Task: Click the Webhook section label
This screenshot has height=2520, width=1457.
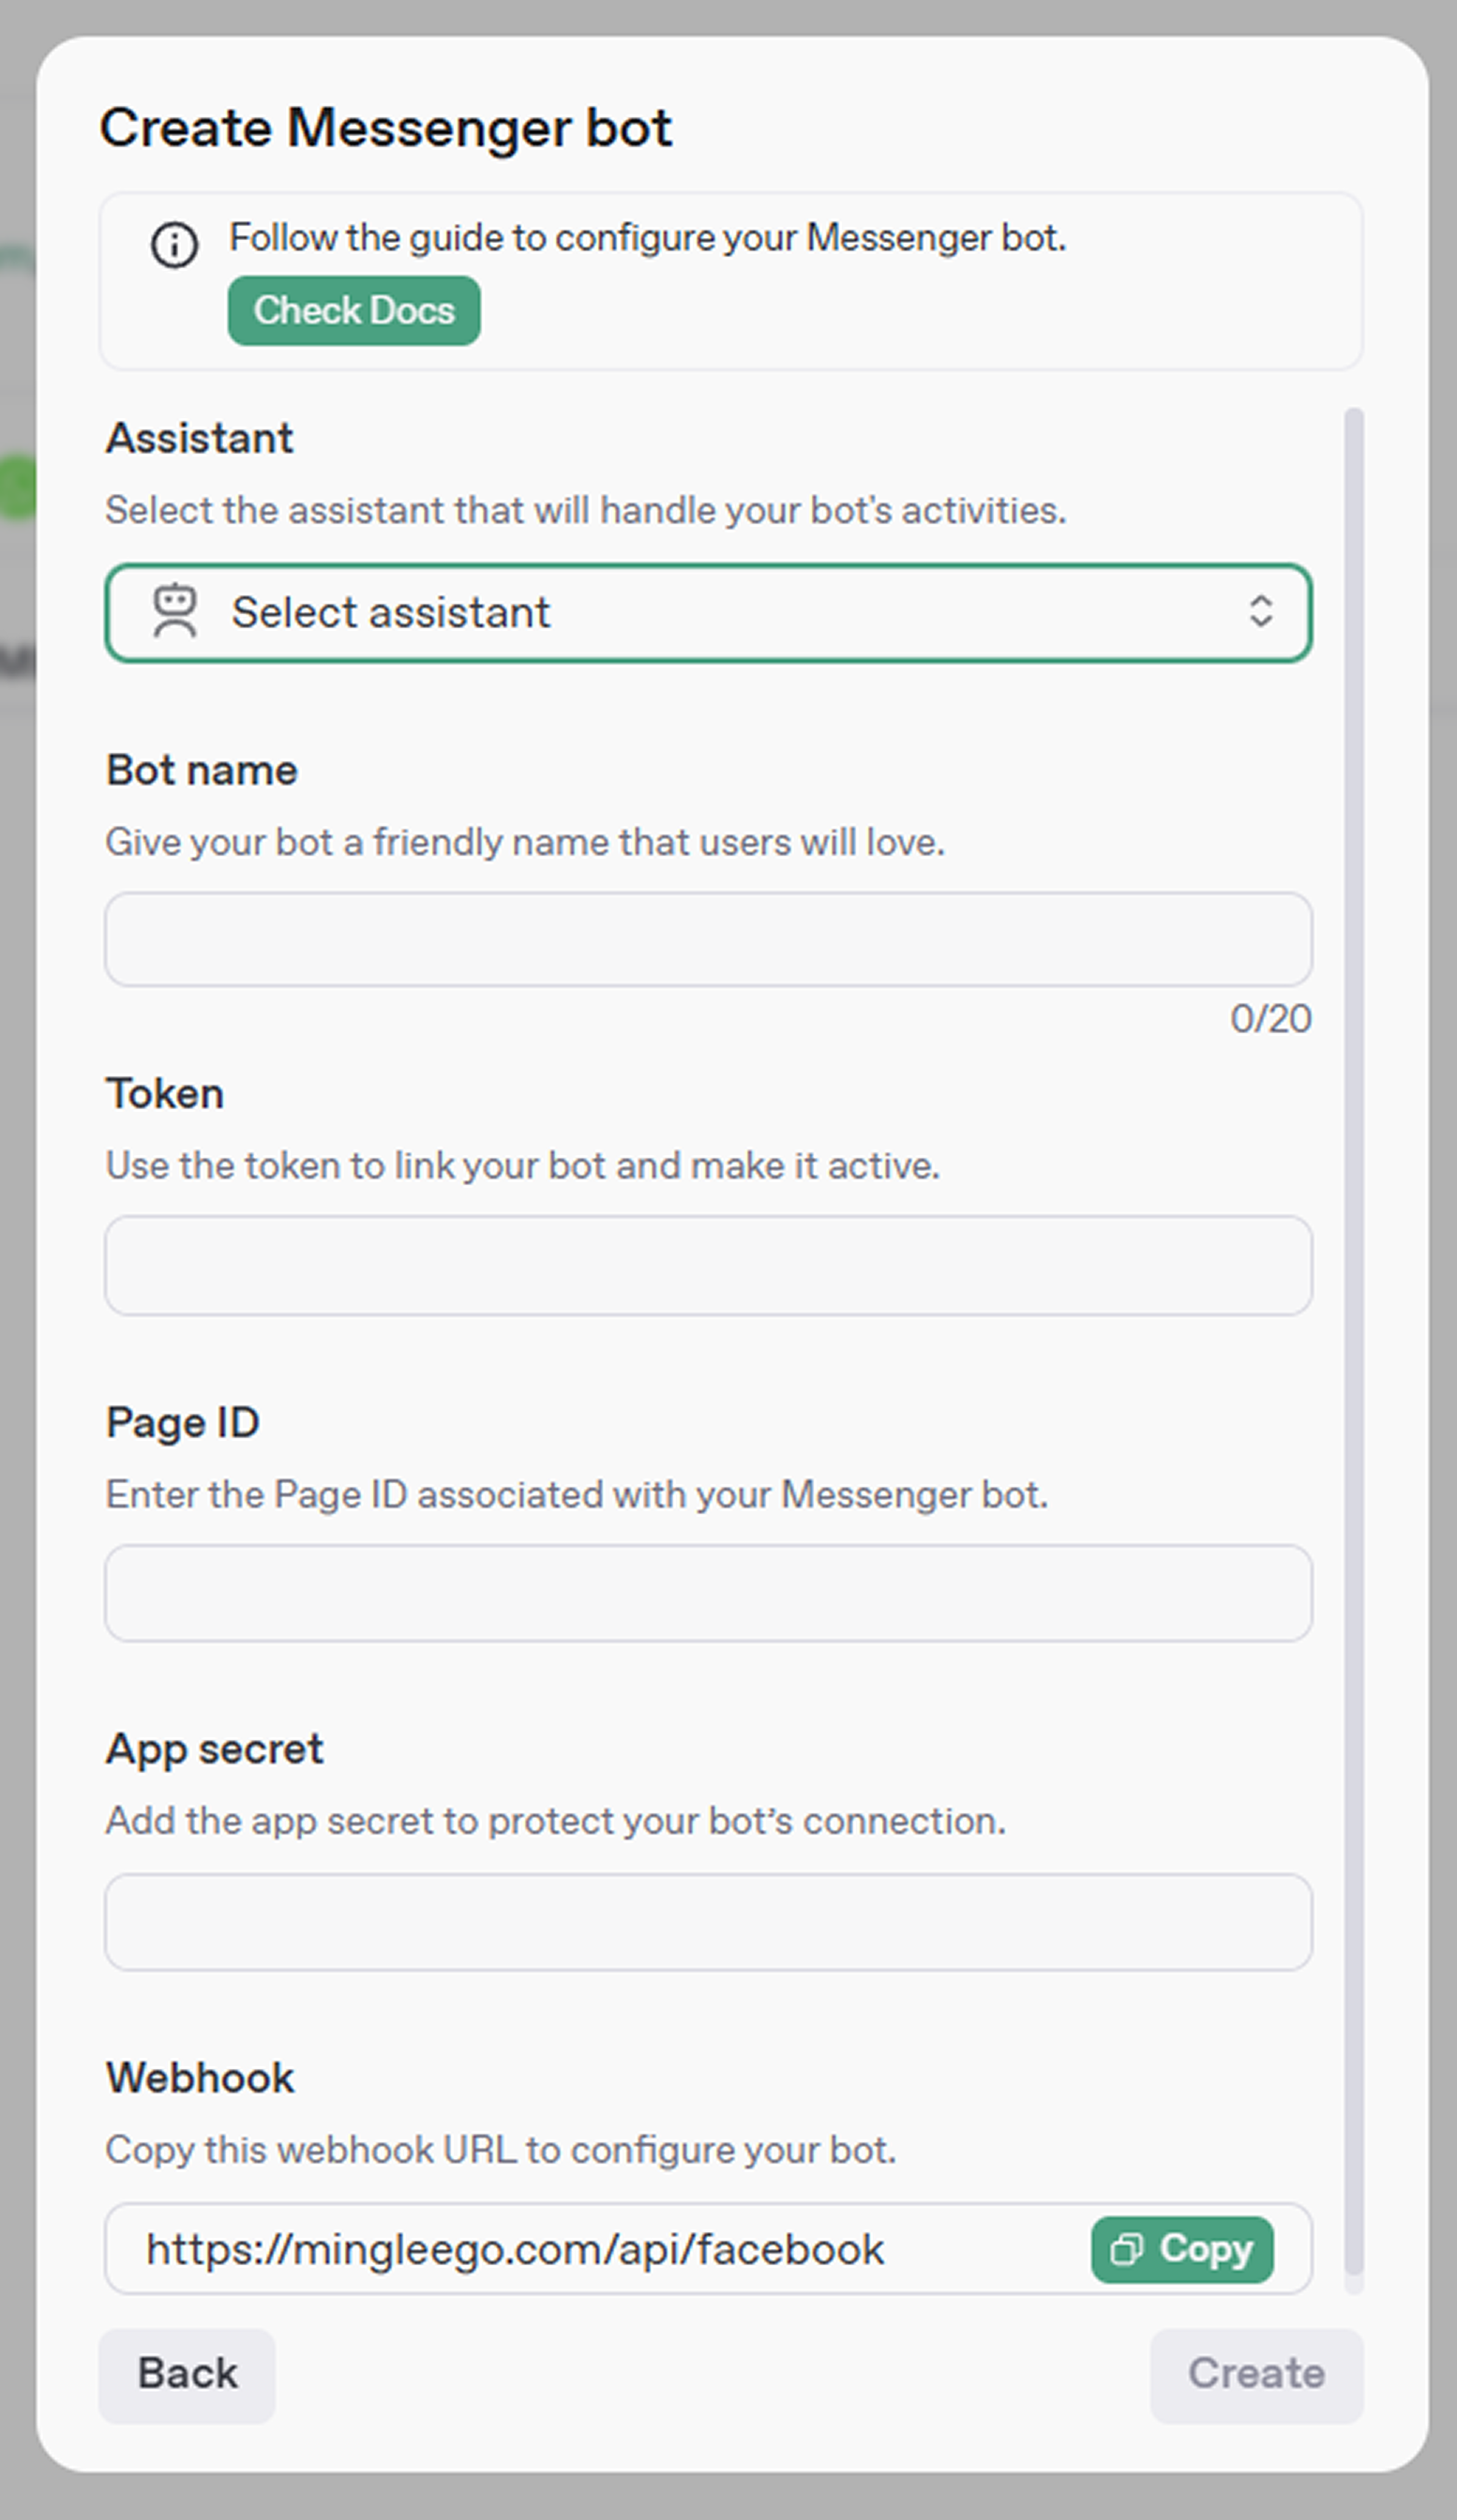Action: coord(200,2079)
